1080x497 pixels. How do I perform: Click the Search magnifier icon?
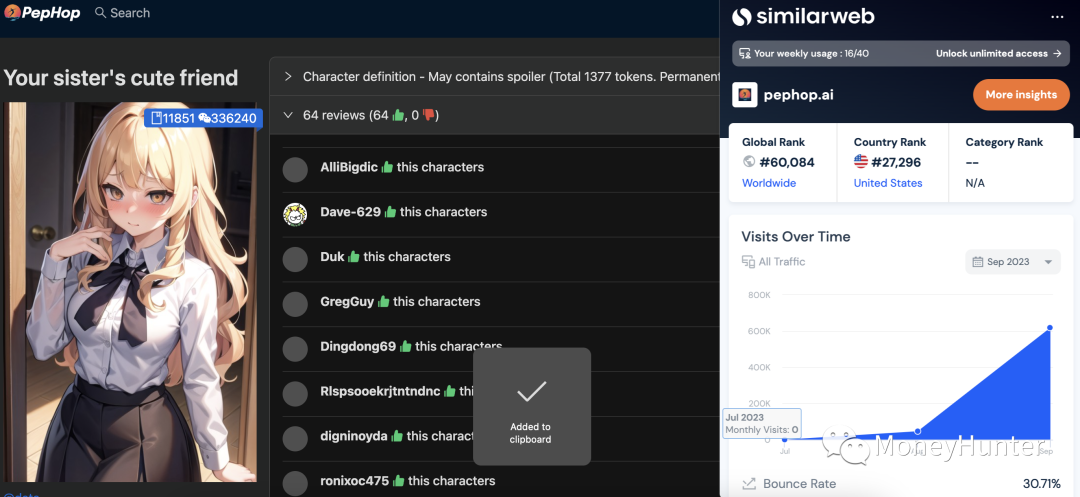pyautogui.click(x=100, y=13)
